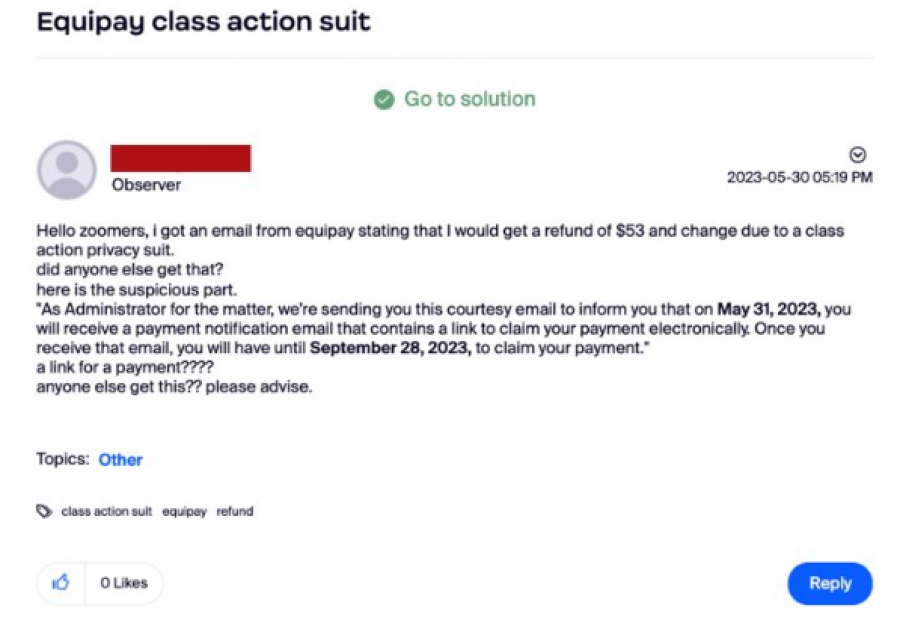Click the Topics label
Viewport: 900px width, 629px height.
(x=63, y=459)
